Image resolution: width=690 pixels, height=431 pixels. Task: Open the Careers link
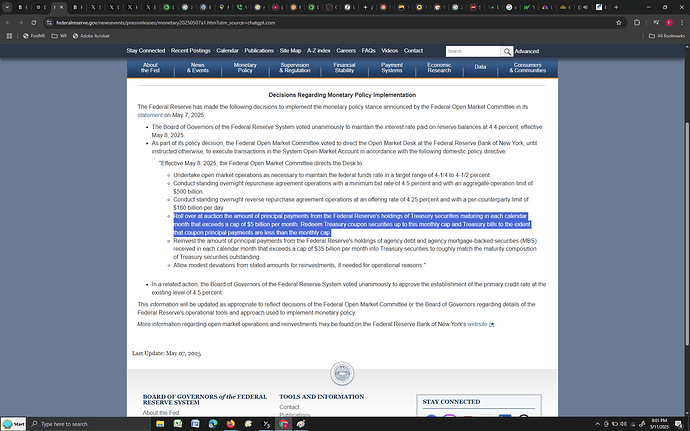click(x=346, y=51)
